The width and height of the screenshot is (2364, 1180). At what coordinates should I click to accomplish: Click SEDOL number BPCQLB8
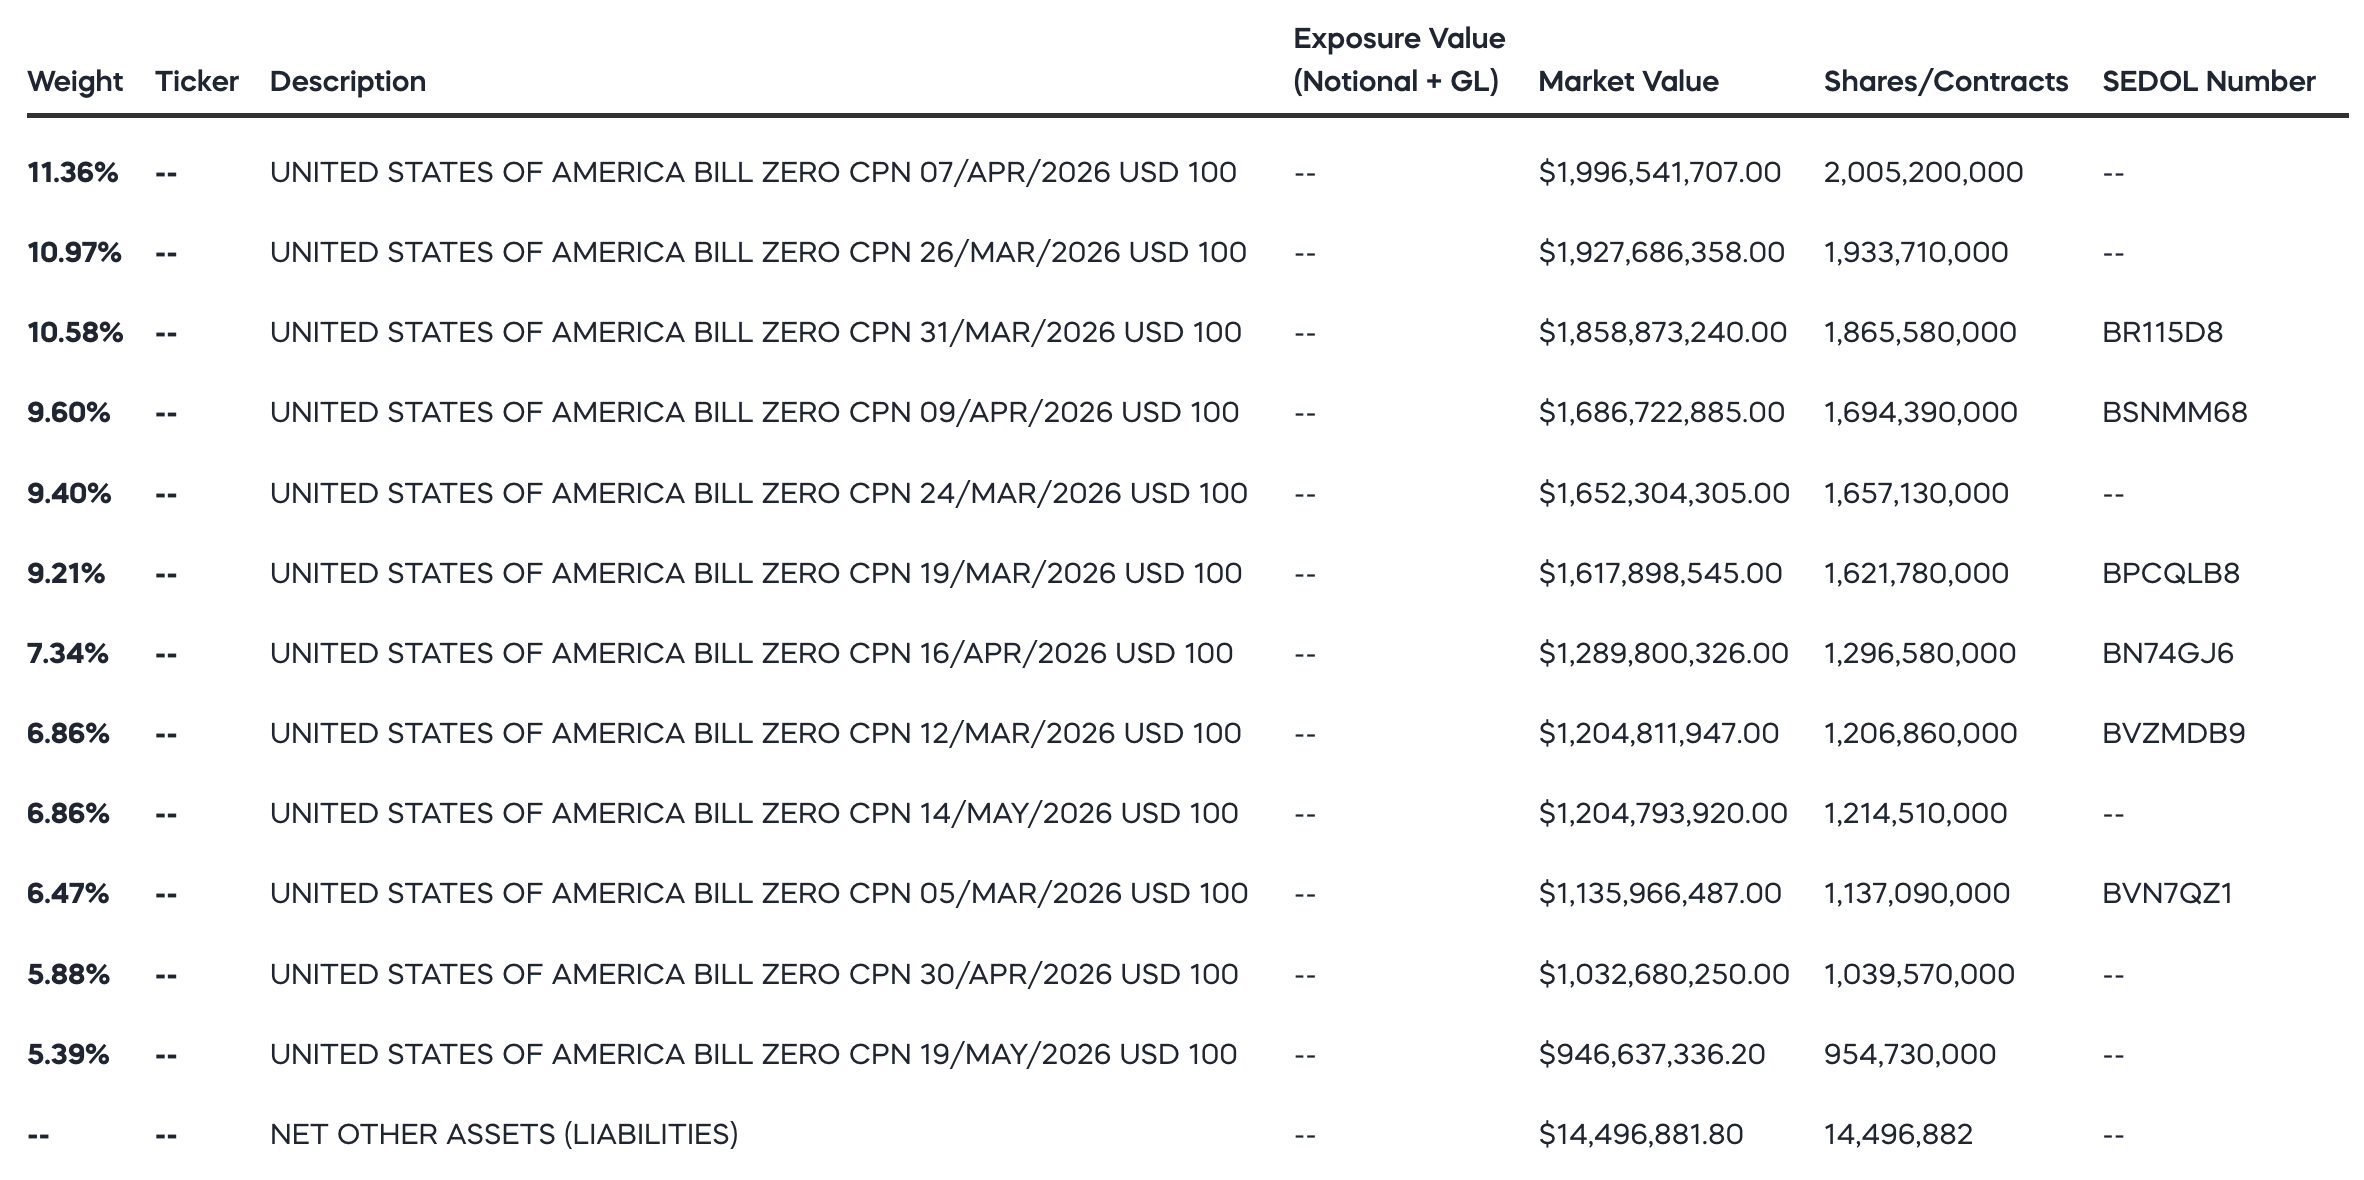(x=2170, y=573)
